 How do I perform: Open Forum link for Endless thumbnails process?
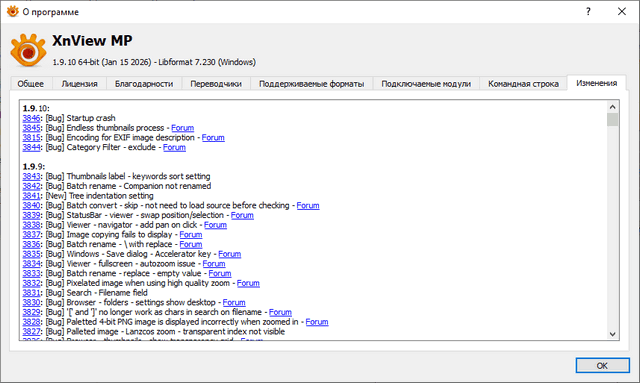click(182, 128)
